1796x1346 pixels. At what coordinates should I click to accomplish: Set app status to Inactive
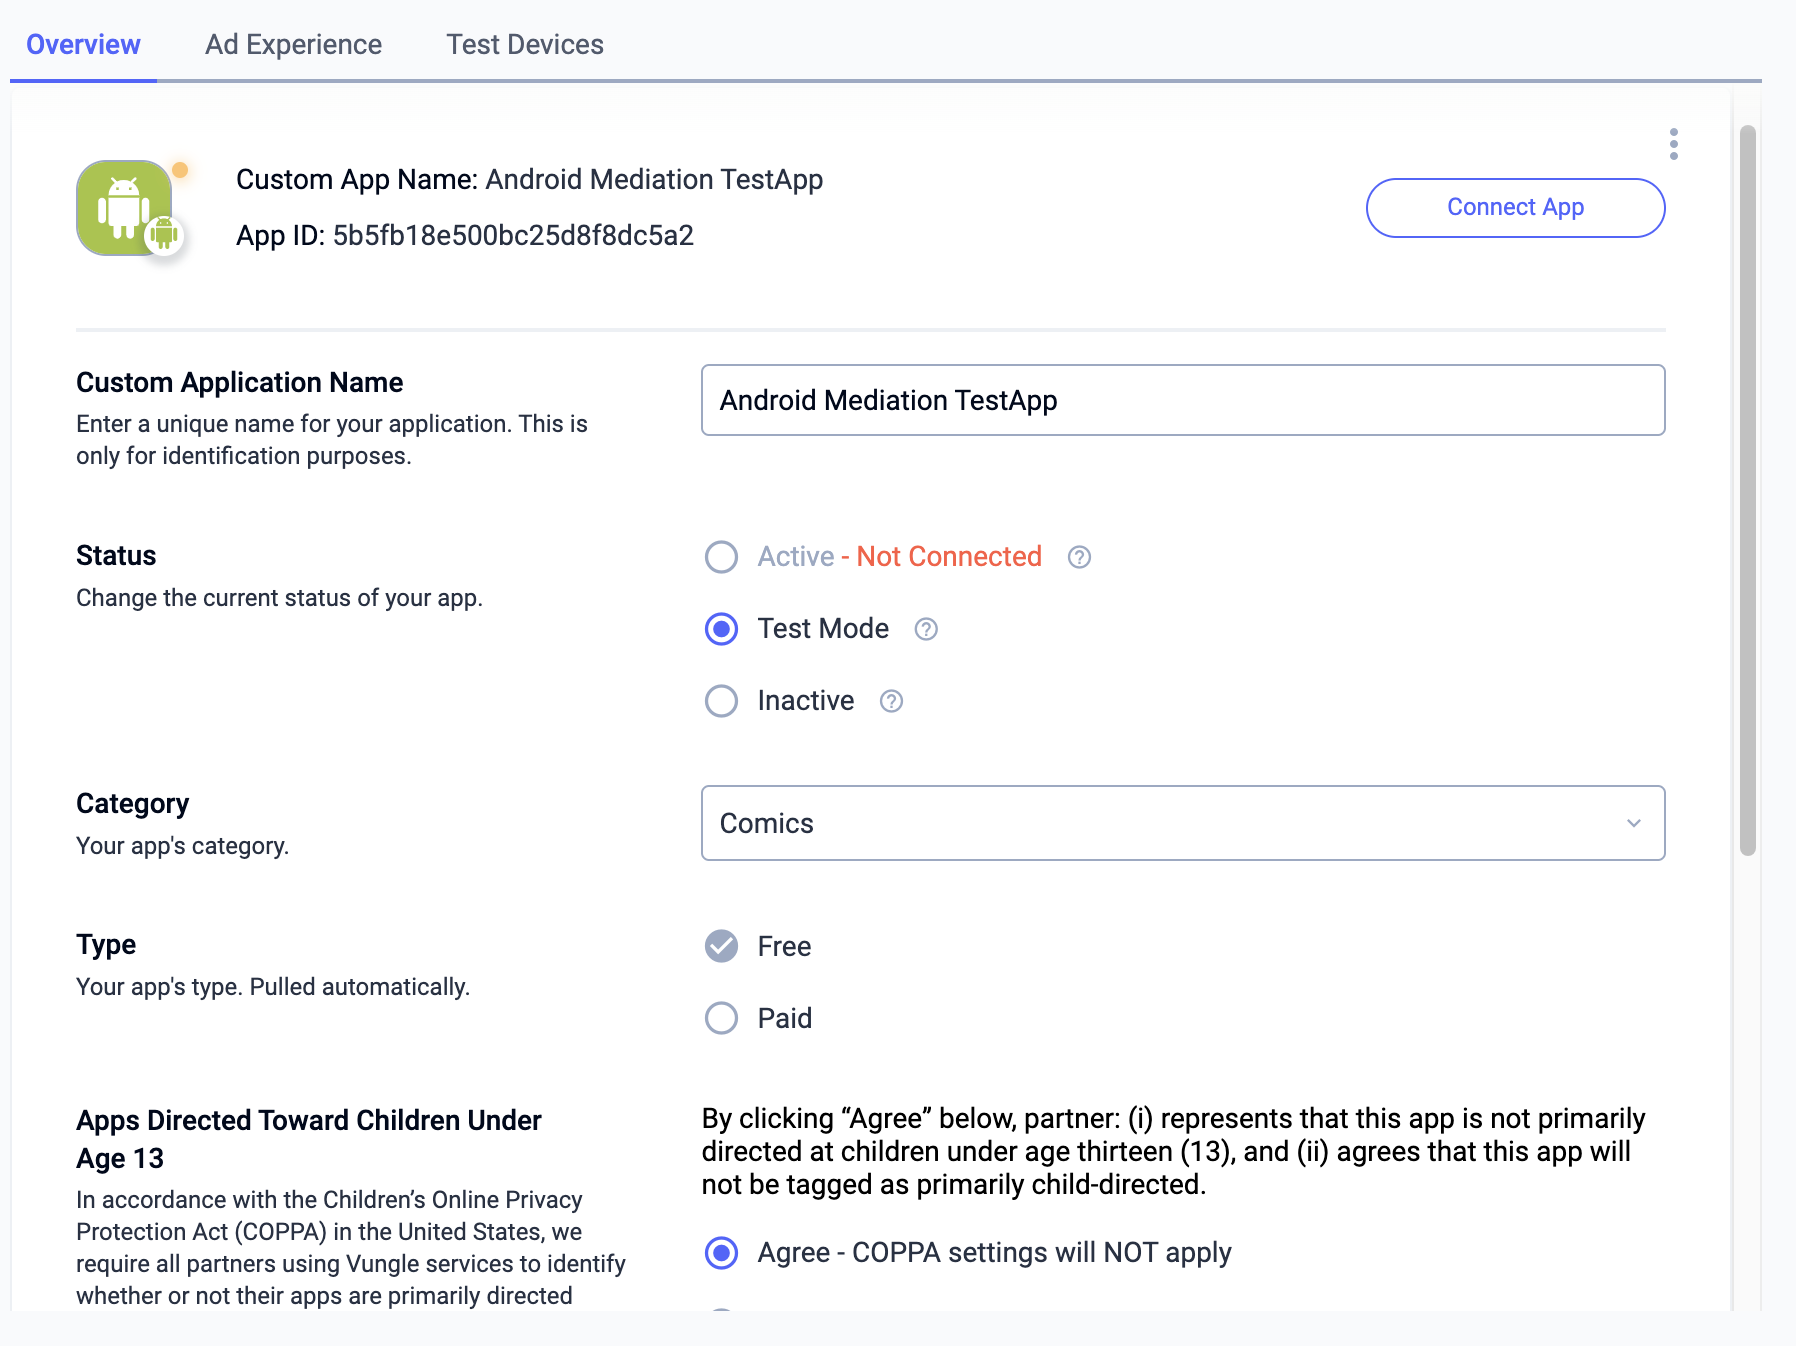[721, 701]
